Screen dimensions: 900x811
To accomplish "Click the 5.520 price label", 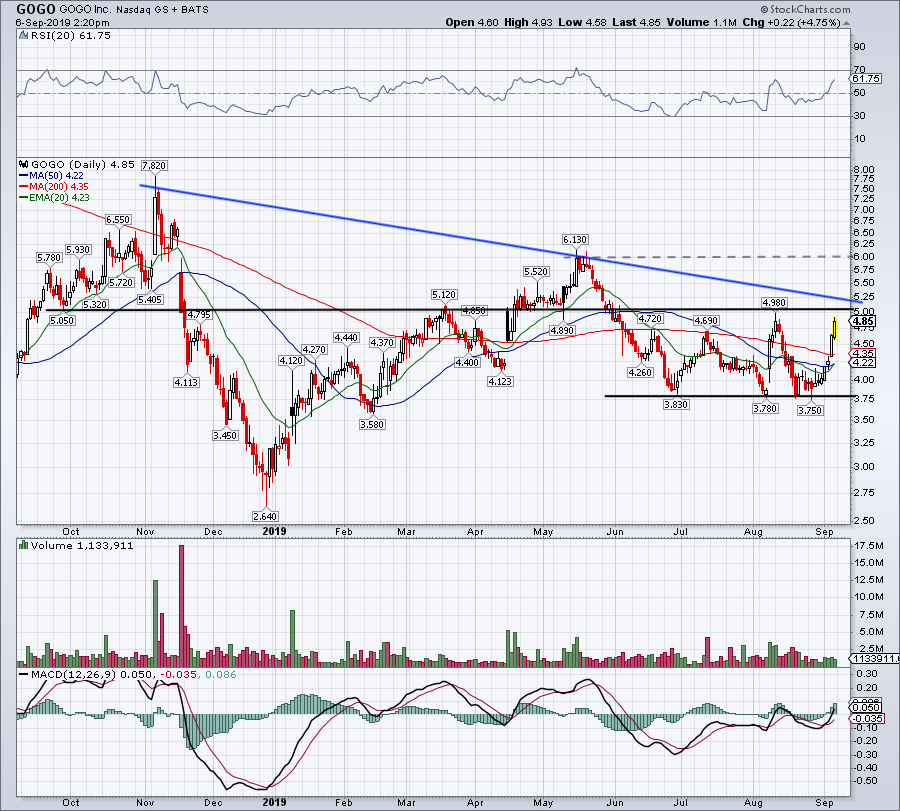I will [x=536, y=271].
